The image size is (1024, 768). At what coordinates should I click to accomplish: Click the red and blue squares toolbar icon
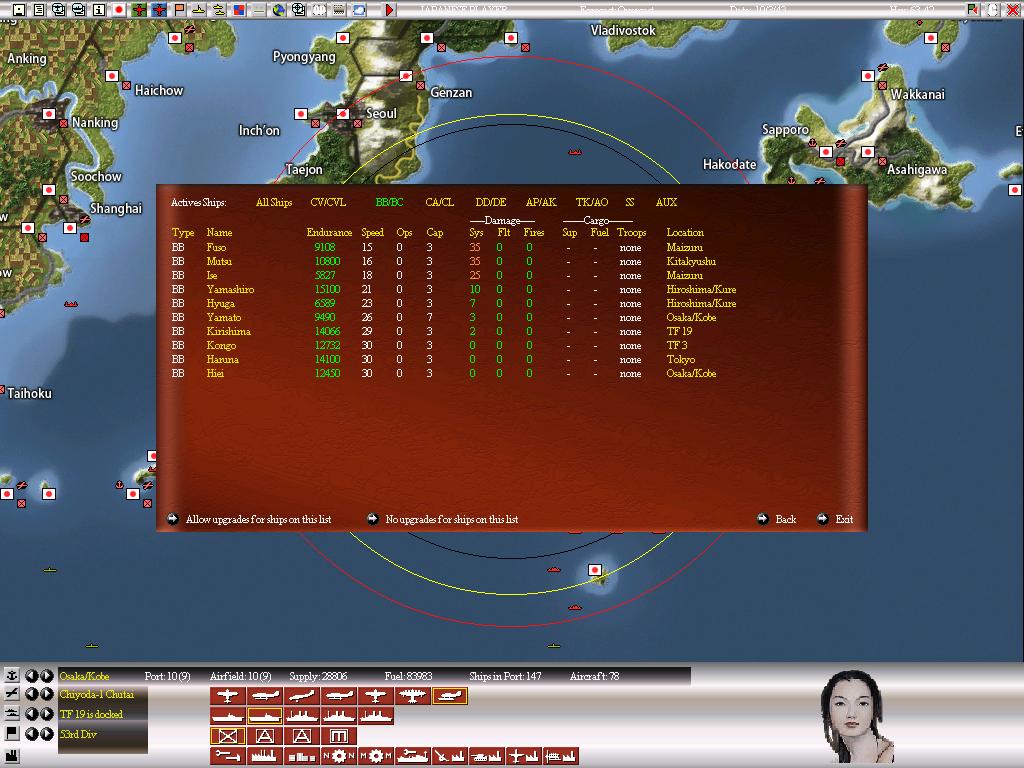tap(239, 10)
